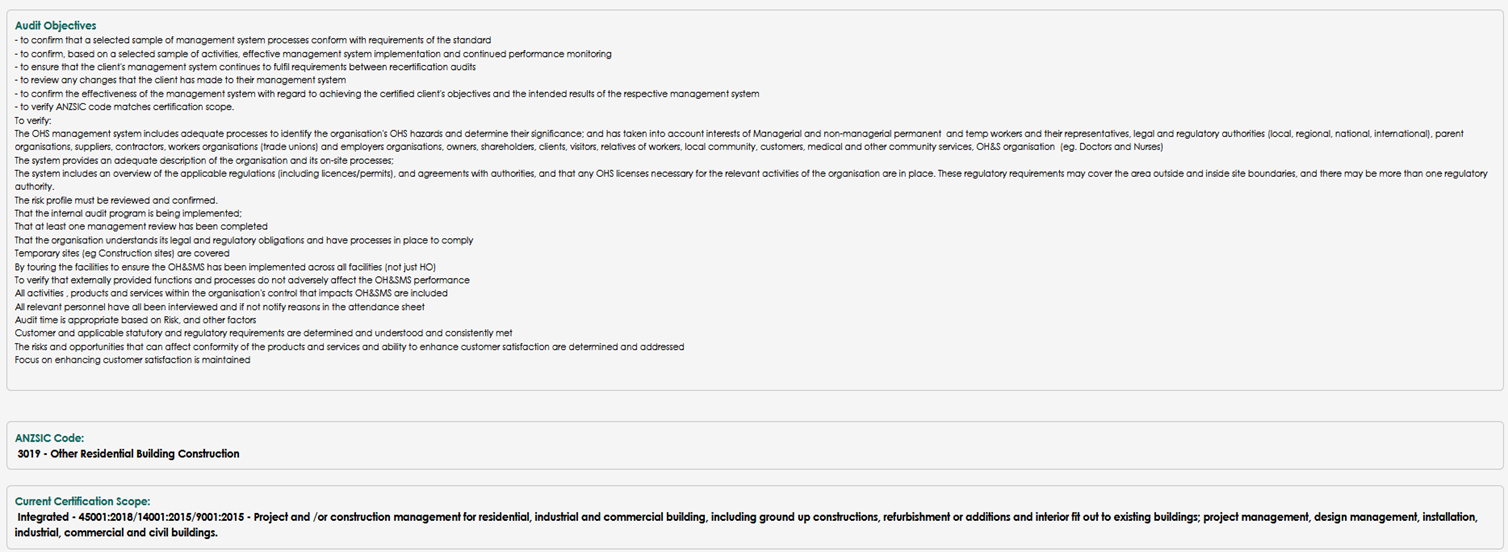Viewport: 1508px width, 552px height.
Task: Select the first objective about selected sample conformance
Action: 253,40
